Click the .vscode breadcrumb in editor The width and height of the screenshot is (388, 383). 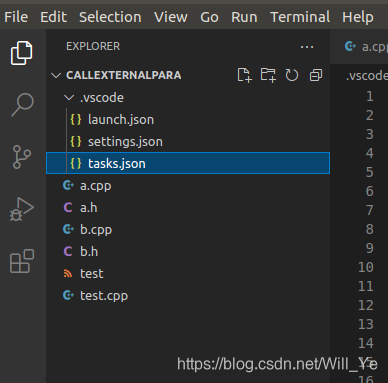[x=367, y=76]
